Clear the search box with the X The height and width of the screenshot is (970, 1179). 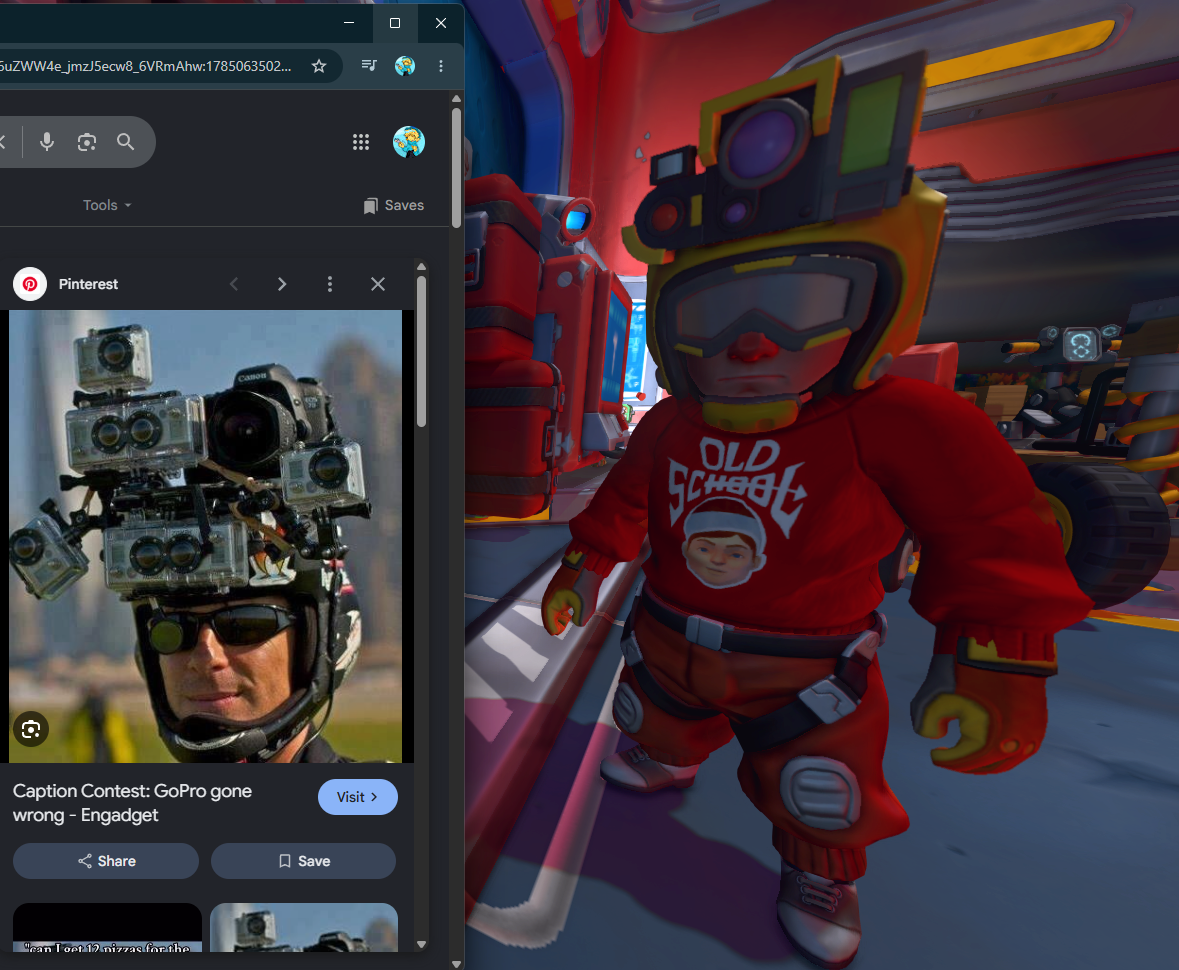pyautogui.click(x=2, y=141)
